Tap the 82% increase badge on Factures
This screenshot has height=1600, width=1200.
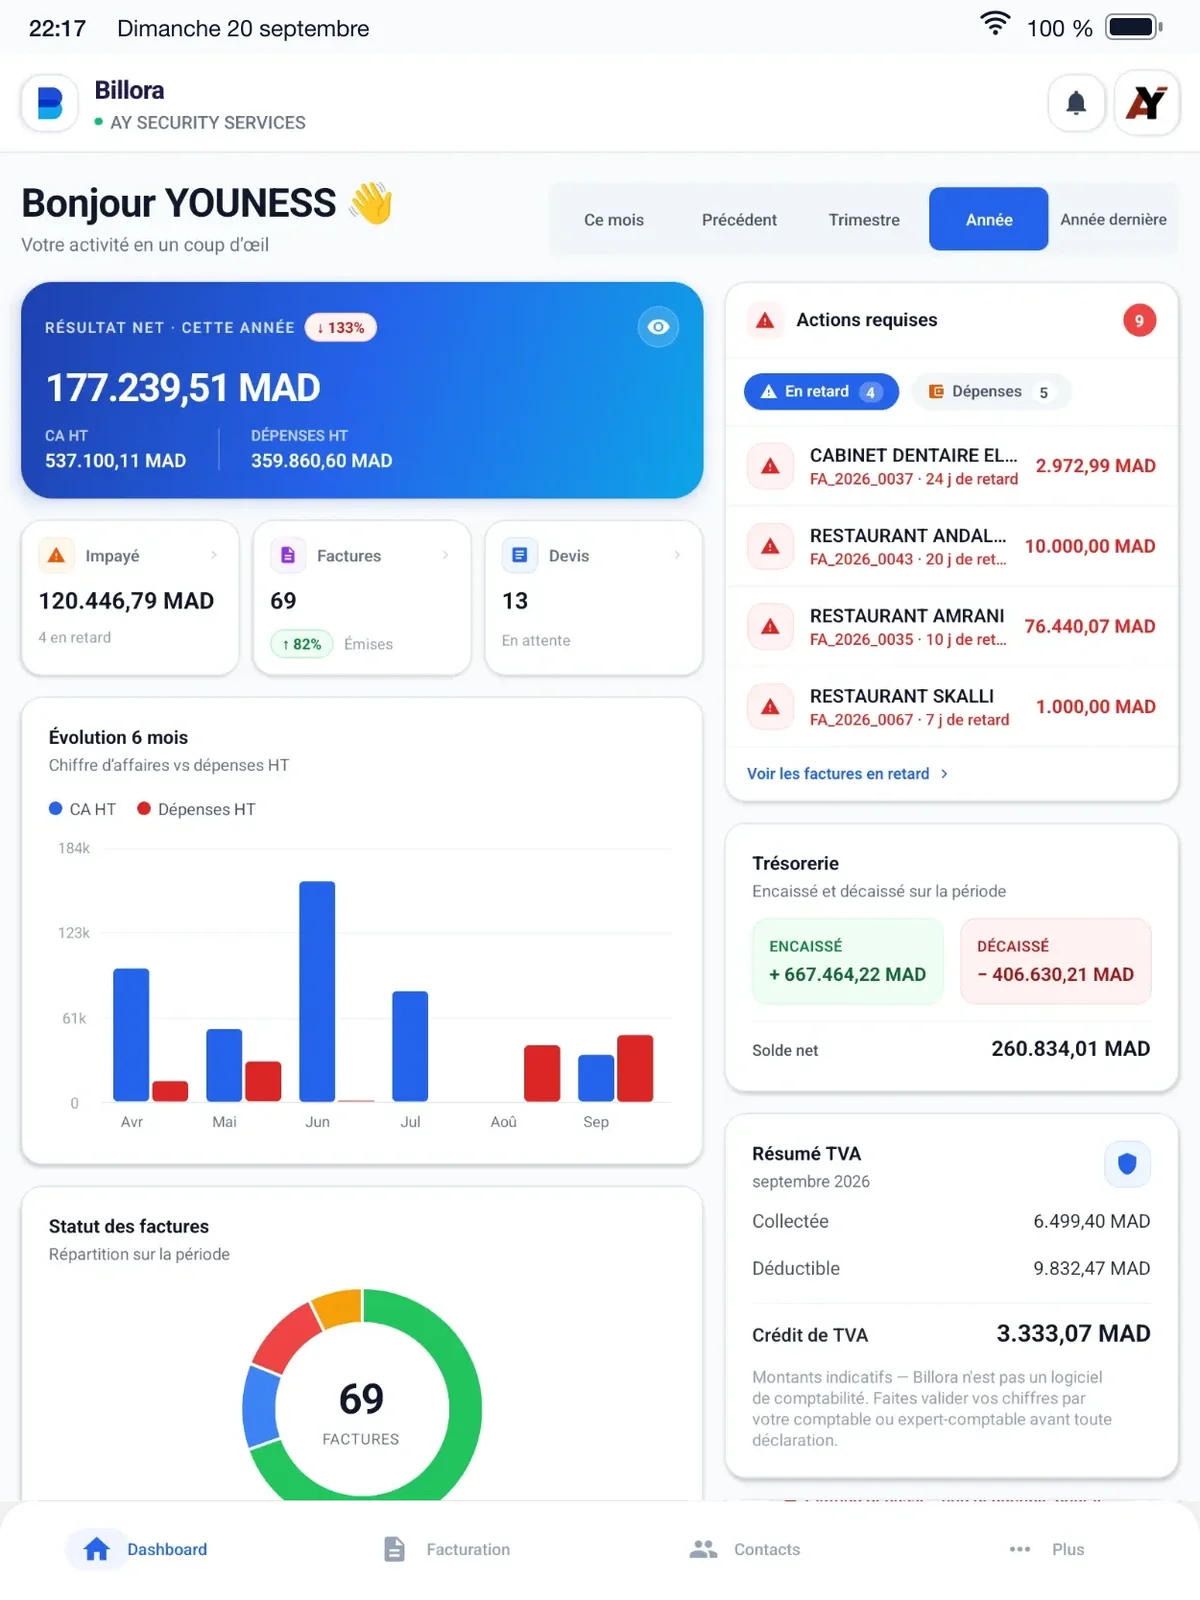[x=302, y=644]
